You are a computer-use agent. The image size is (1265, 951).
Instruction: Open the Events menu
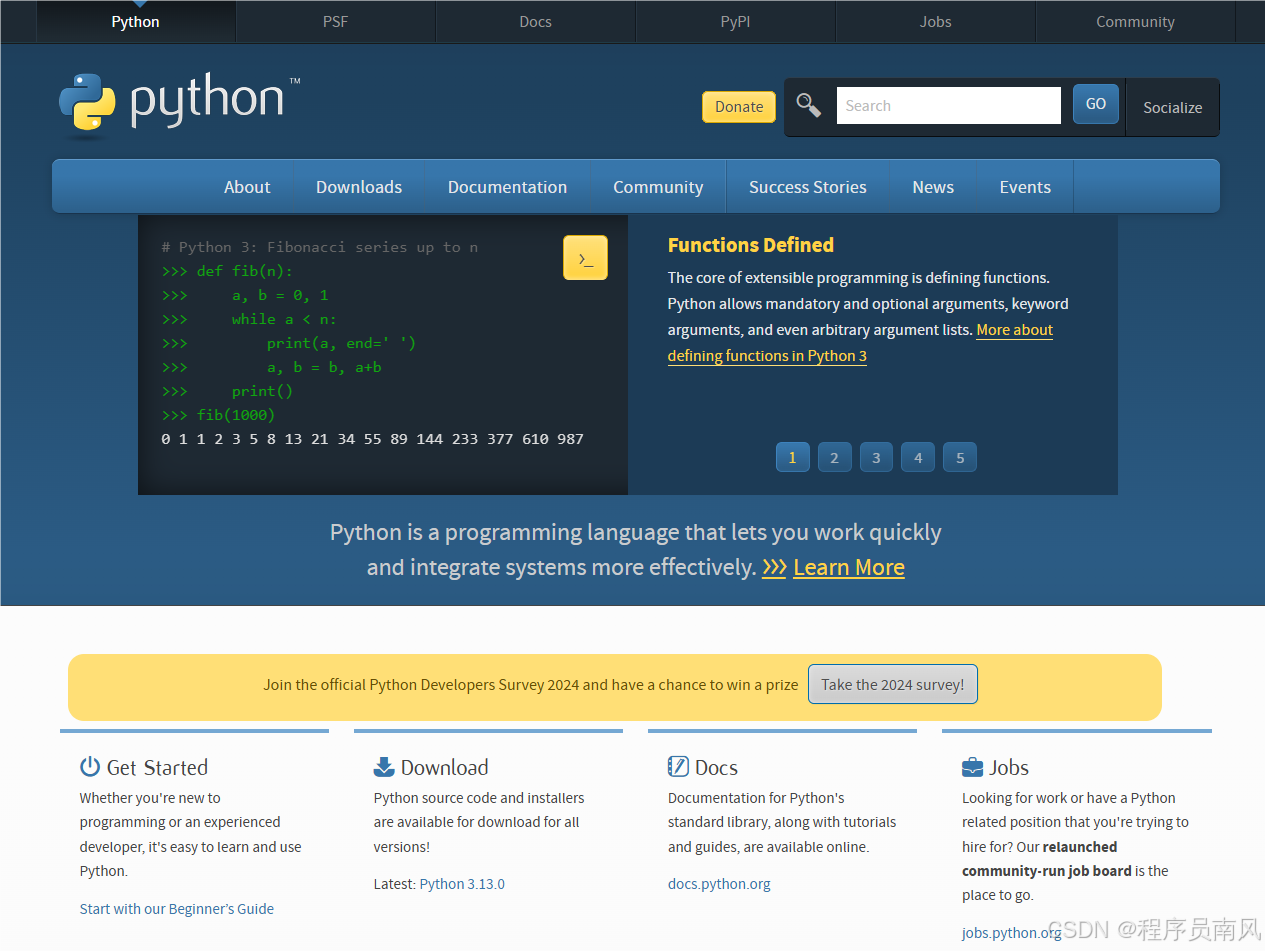click(x=1025, y=187)
